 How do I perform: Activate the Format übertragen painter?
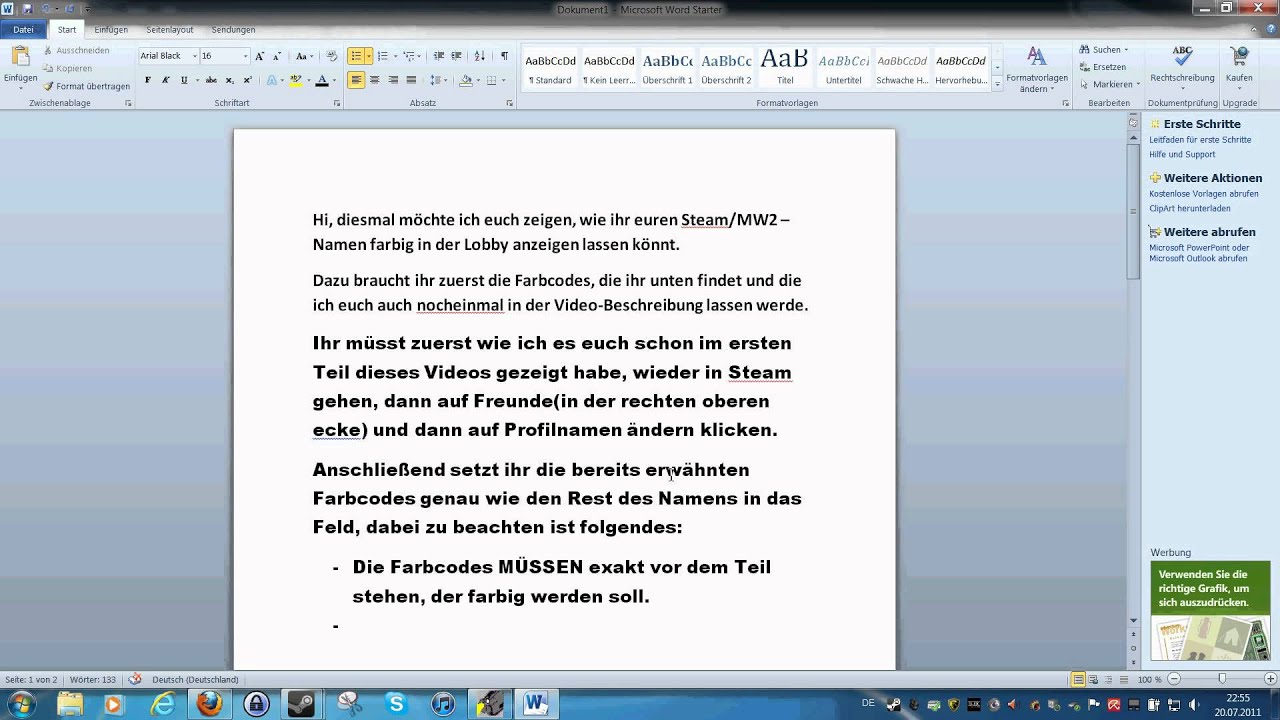click(x=87, y=86)
